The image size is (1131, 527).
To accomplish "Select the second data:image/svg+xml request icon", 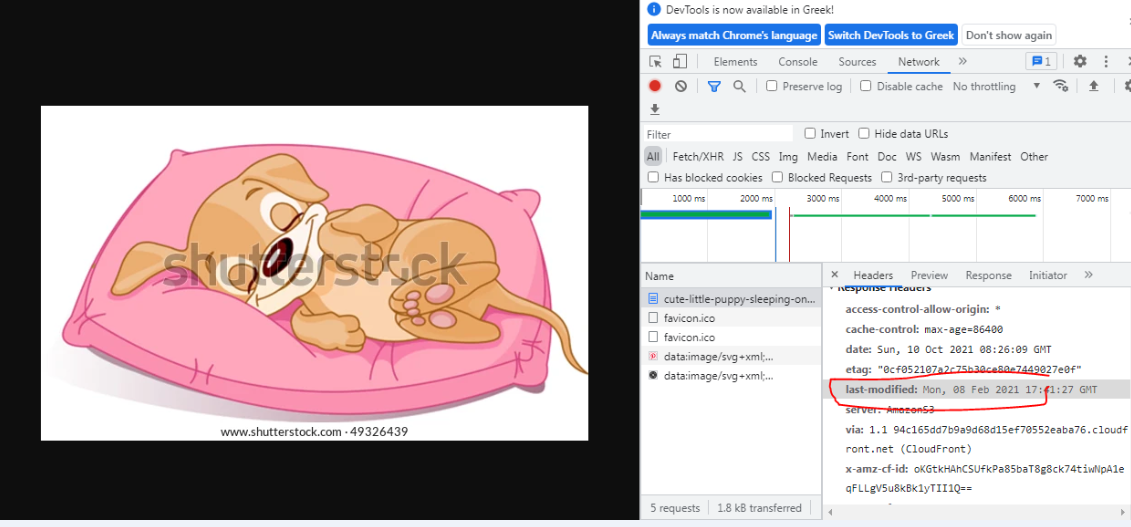I will tap(653, 376).
